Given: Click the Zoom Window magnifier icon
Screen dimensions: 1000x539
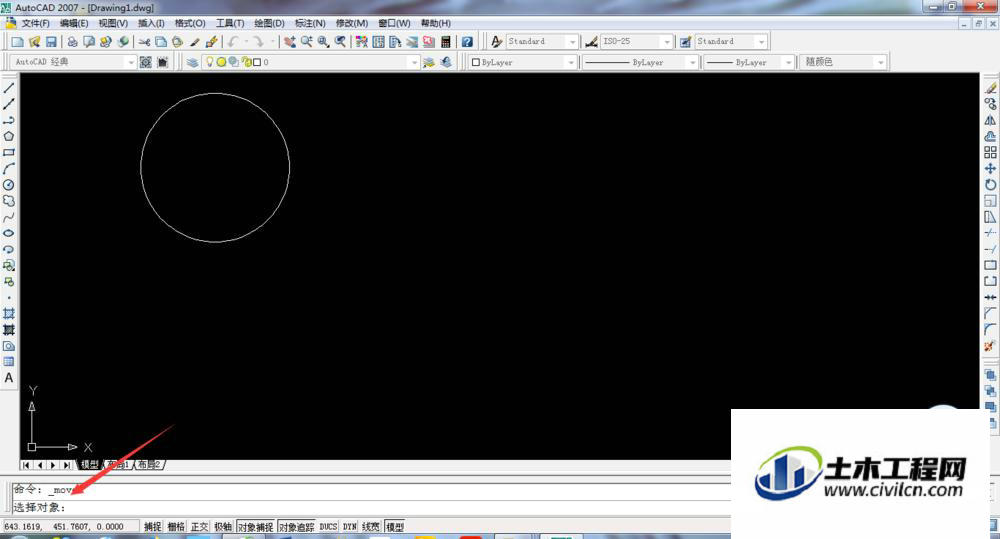Looking at the screenshot, I should (323, 41).
